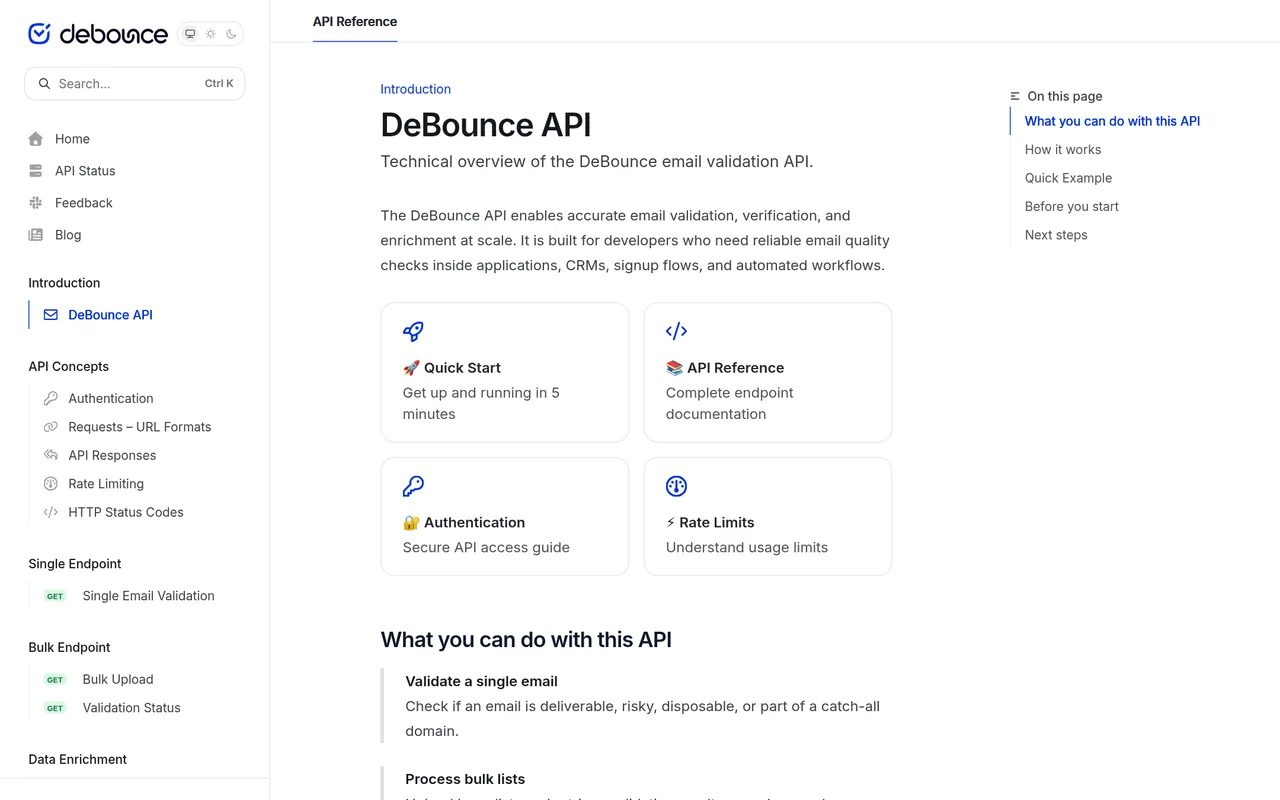The image size is (1280, 800).
Task: Open API Responses page
Action: [x=112, y=455]
